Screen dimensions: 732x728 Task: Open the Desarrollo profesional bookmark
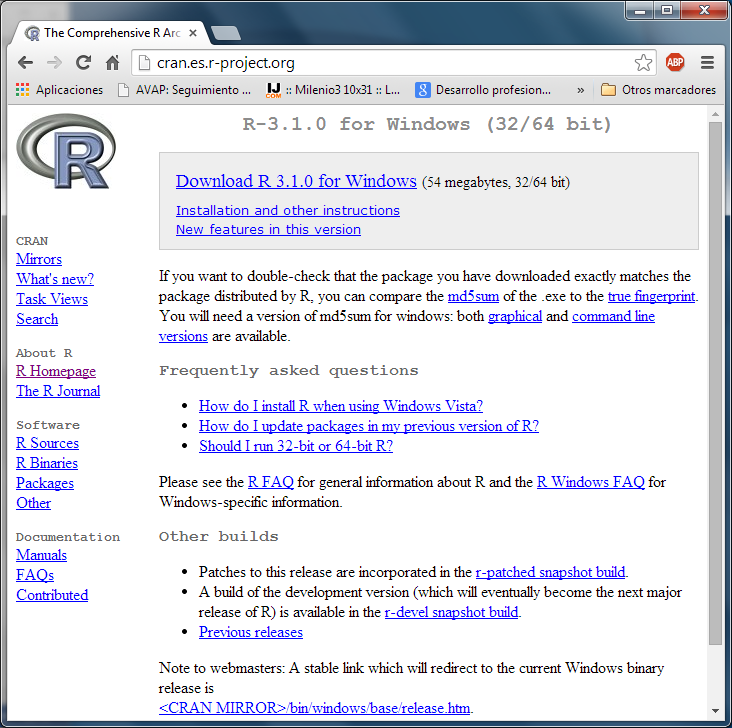(483, 90)
